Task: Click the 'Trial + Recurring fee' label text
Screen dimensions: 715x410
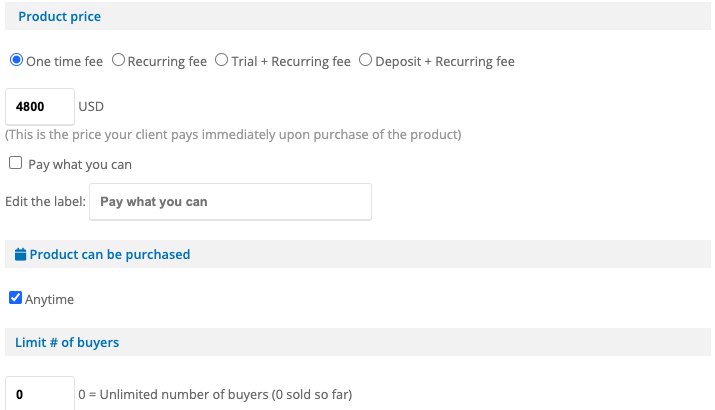Action: [x=291, y=61]
